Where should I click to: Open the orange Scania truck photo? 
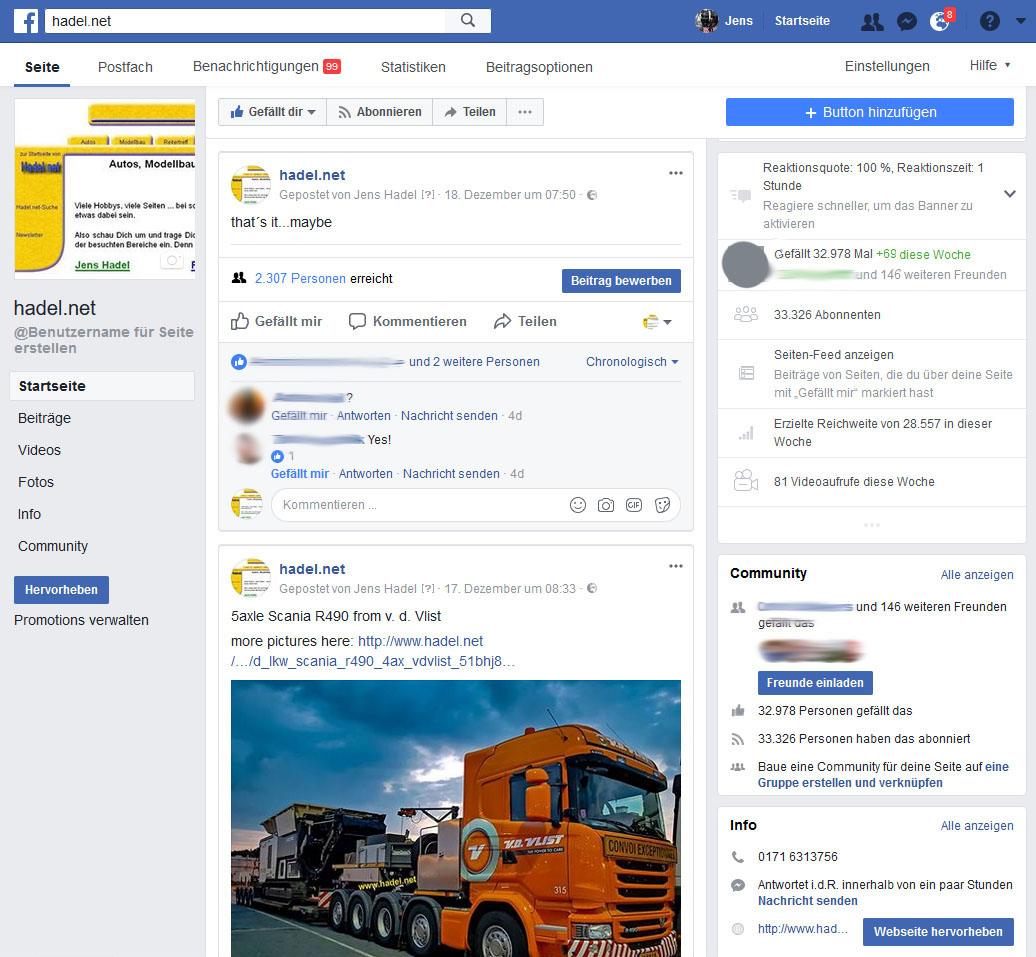[456, 818]
